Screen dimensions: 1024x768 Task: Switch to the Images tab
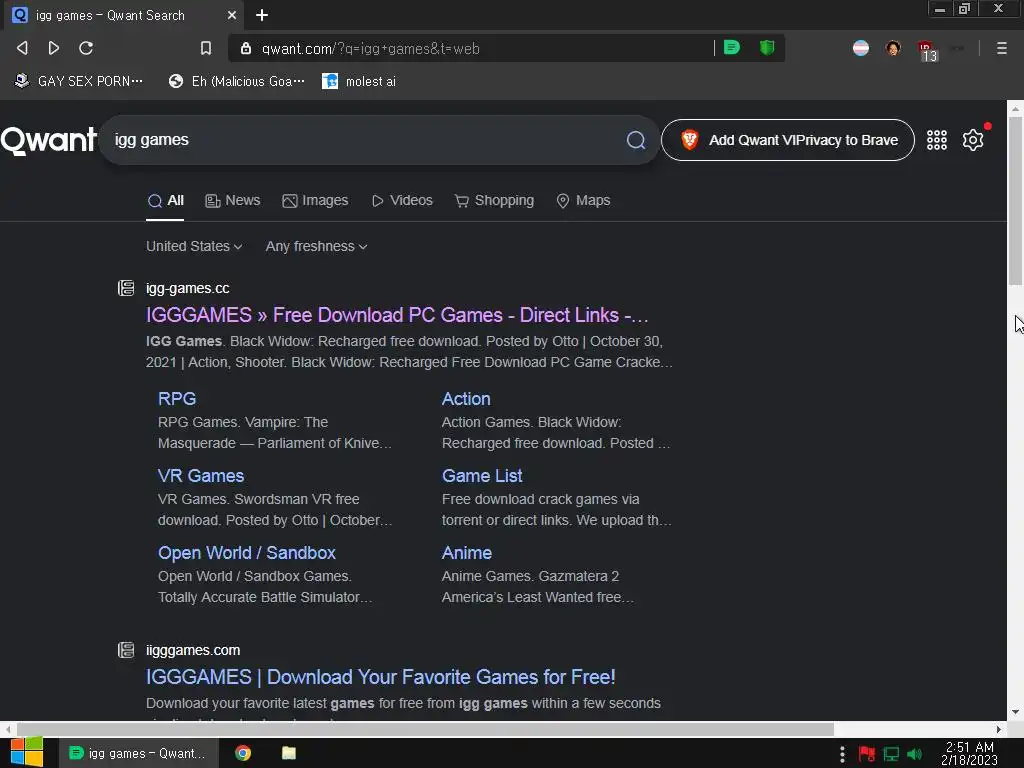click(315, 200)
